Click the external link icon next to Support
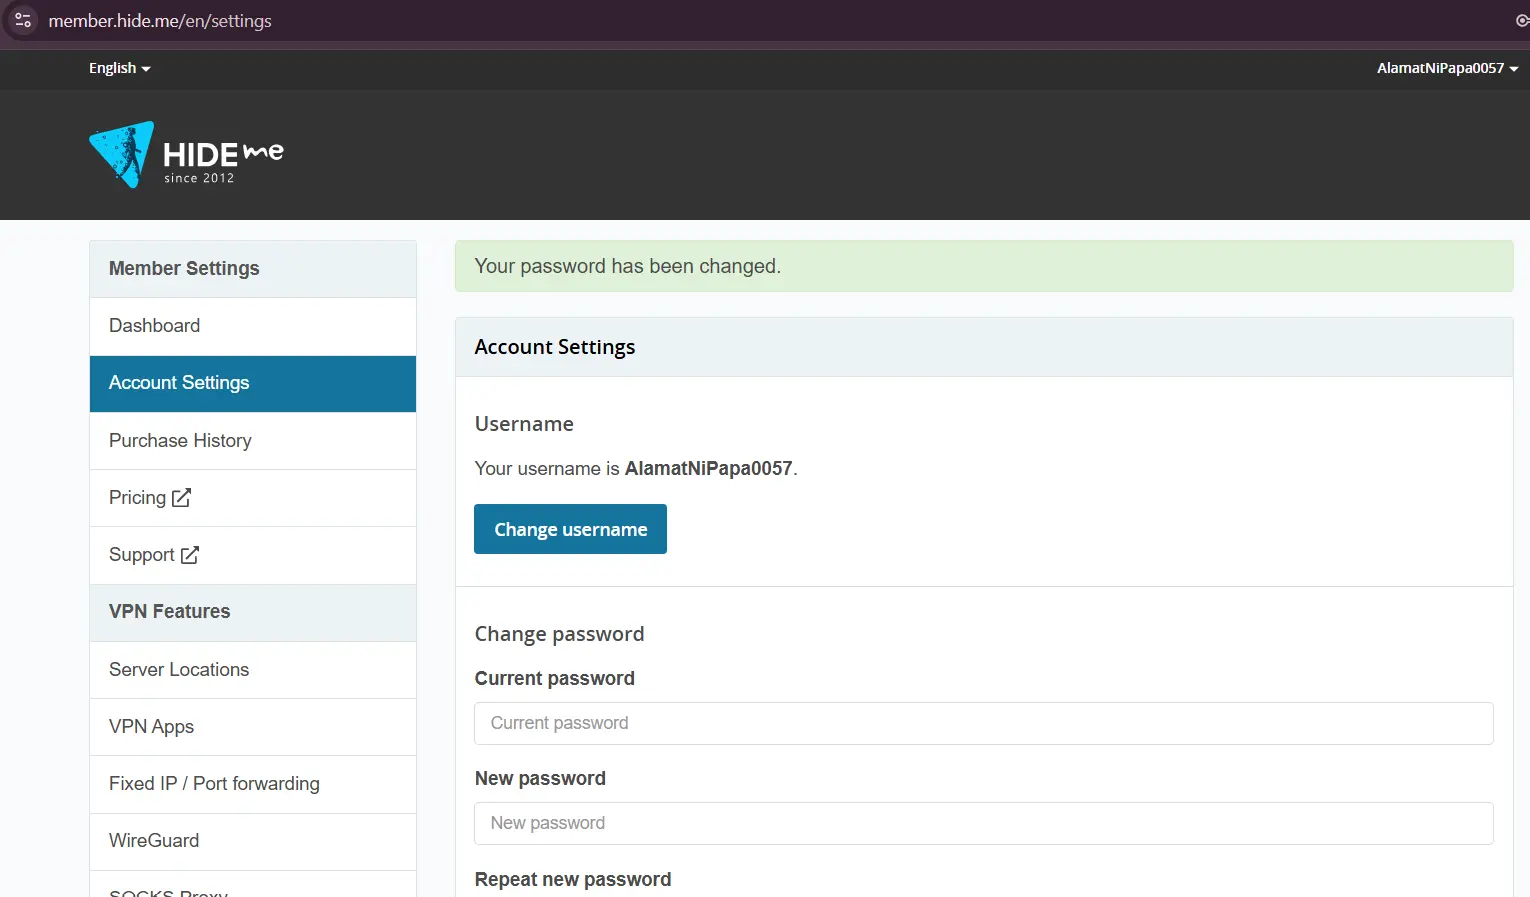The width and height of the screenshot is (1530, 897). (x=189, y=555)
